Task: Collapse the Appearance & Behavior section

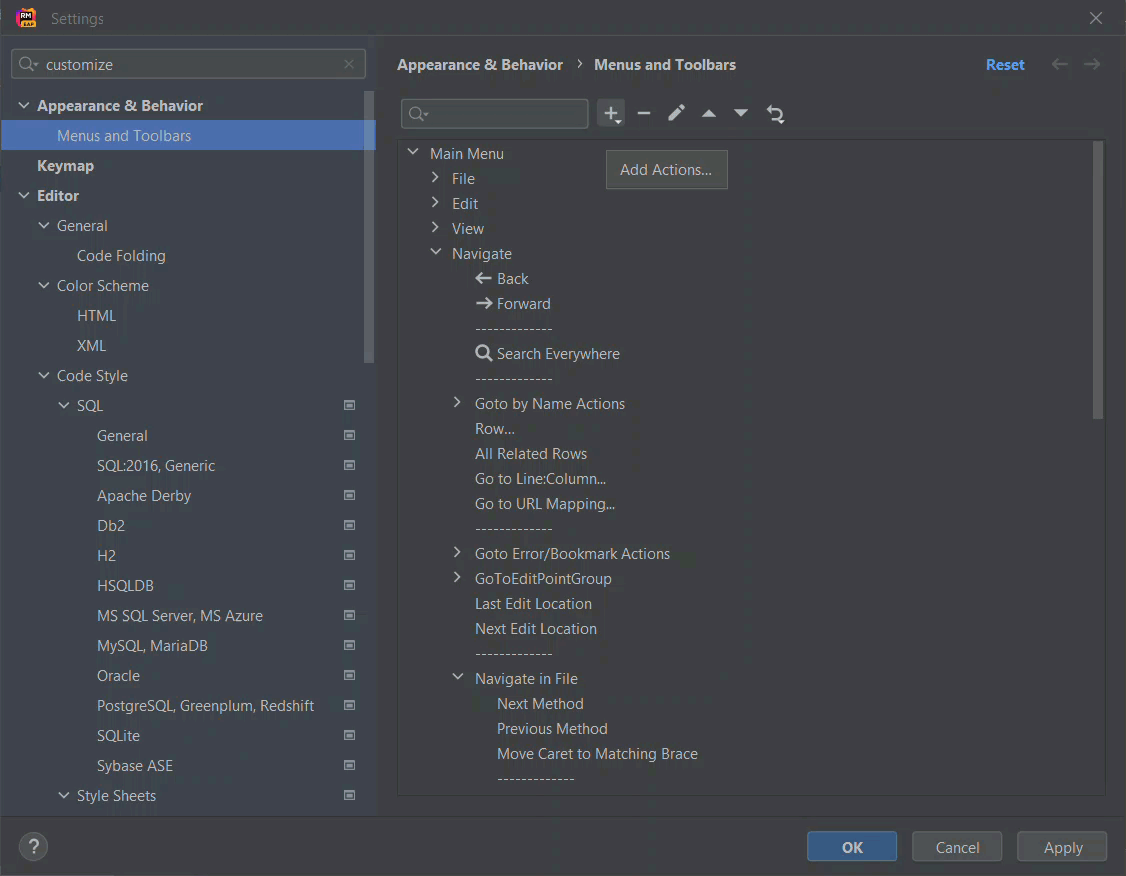Action: point(24,106)
